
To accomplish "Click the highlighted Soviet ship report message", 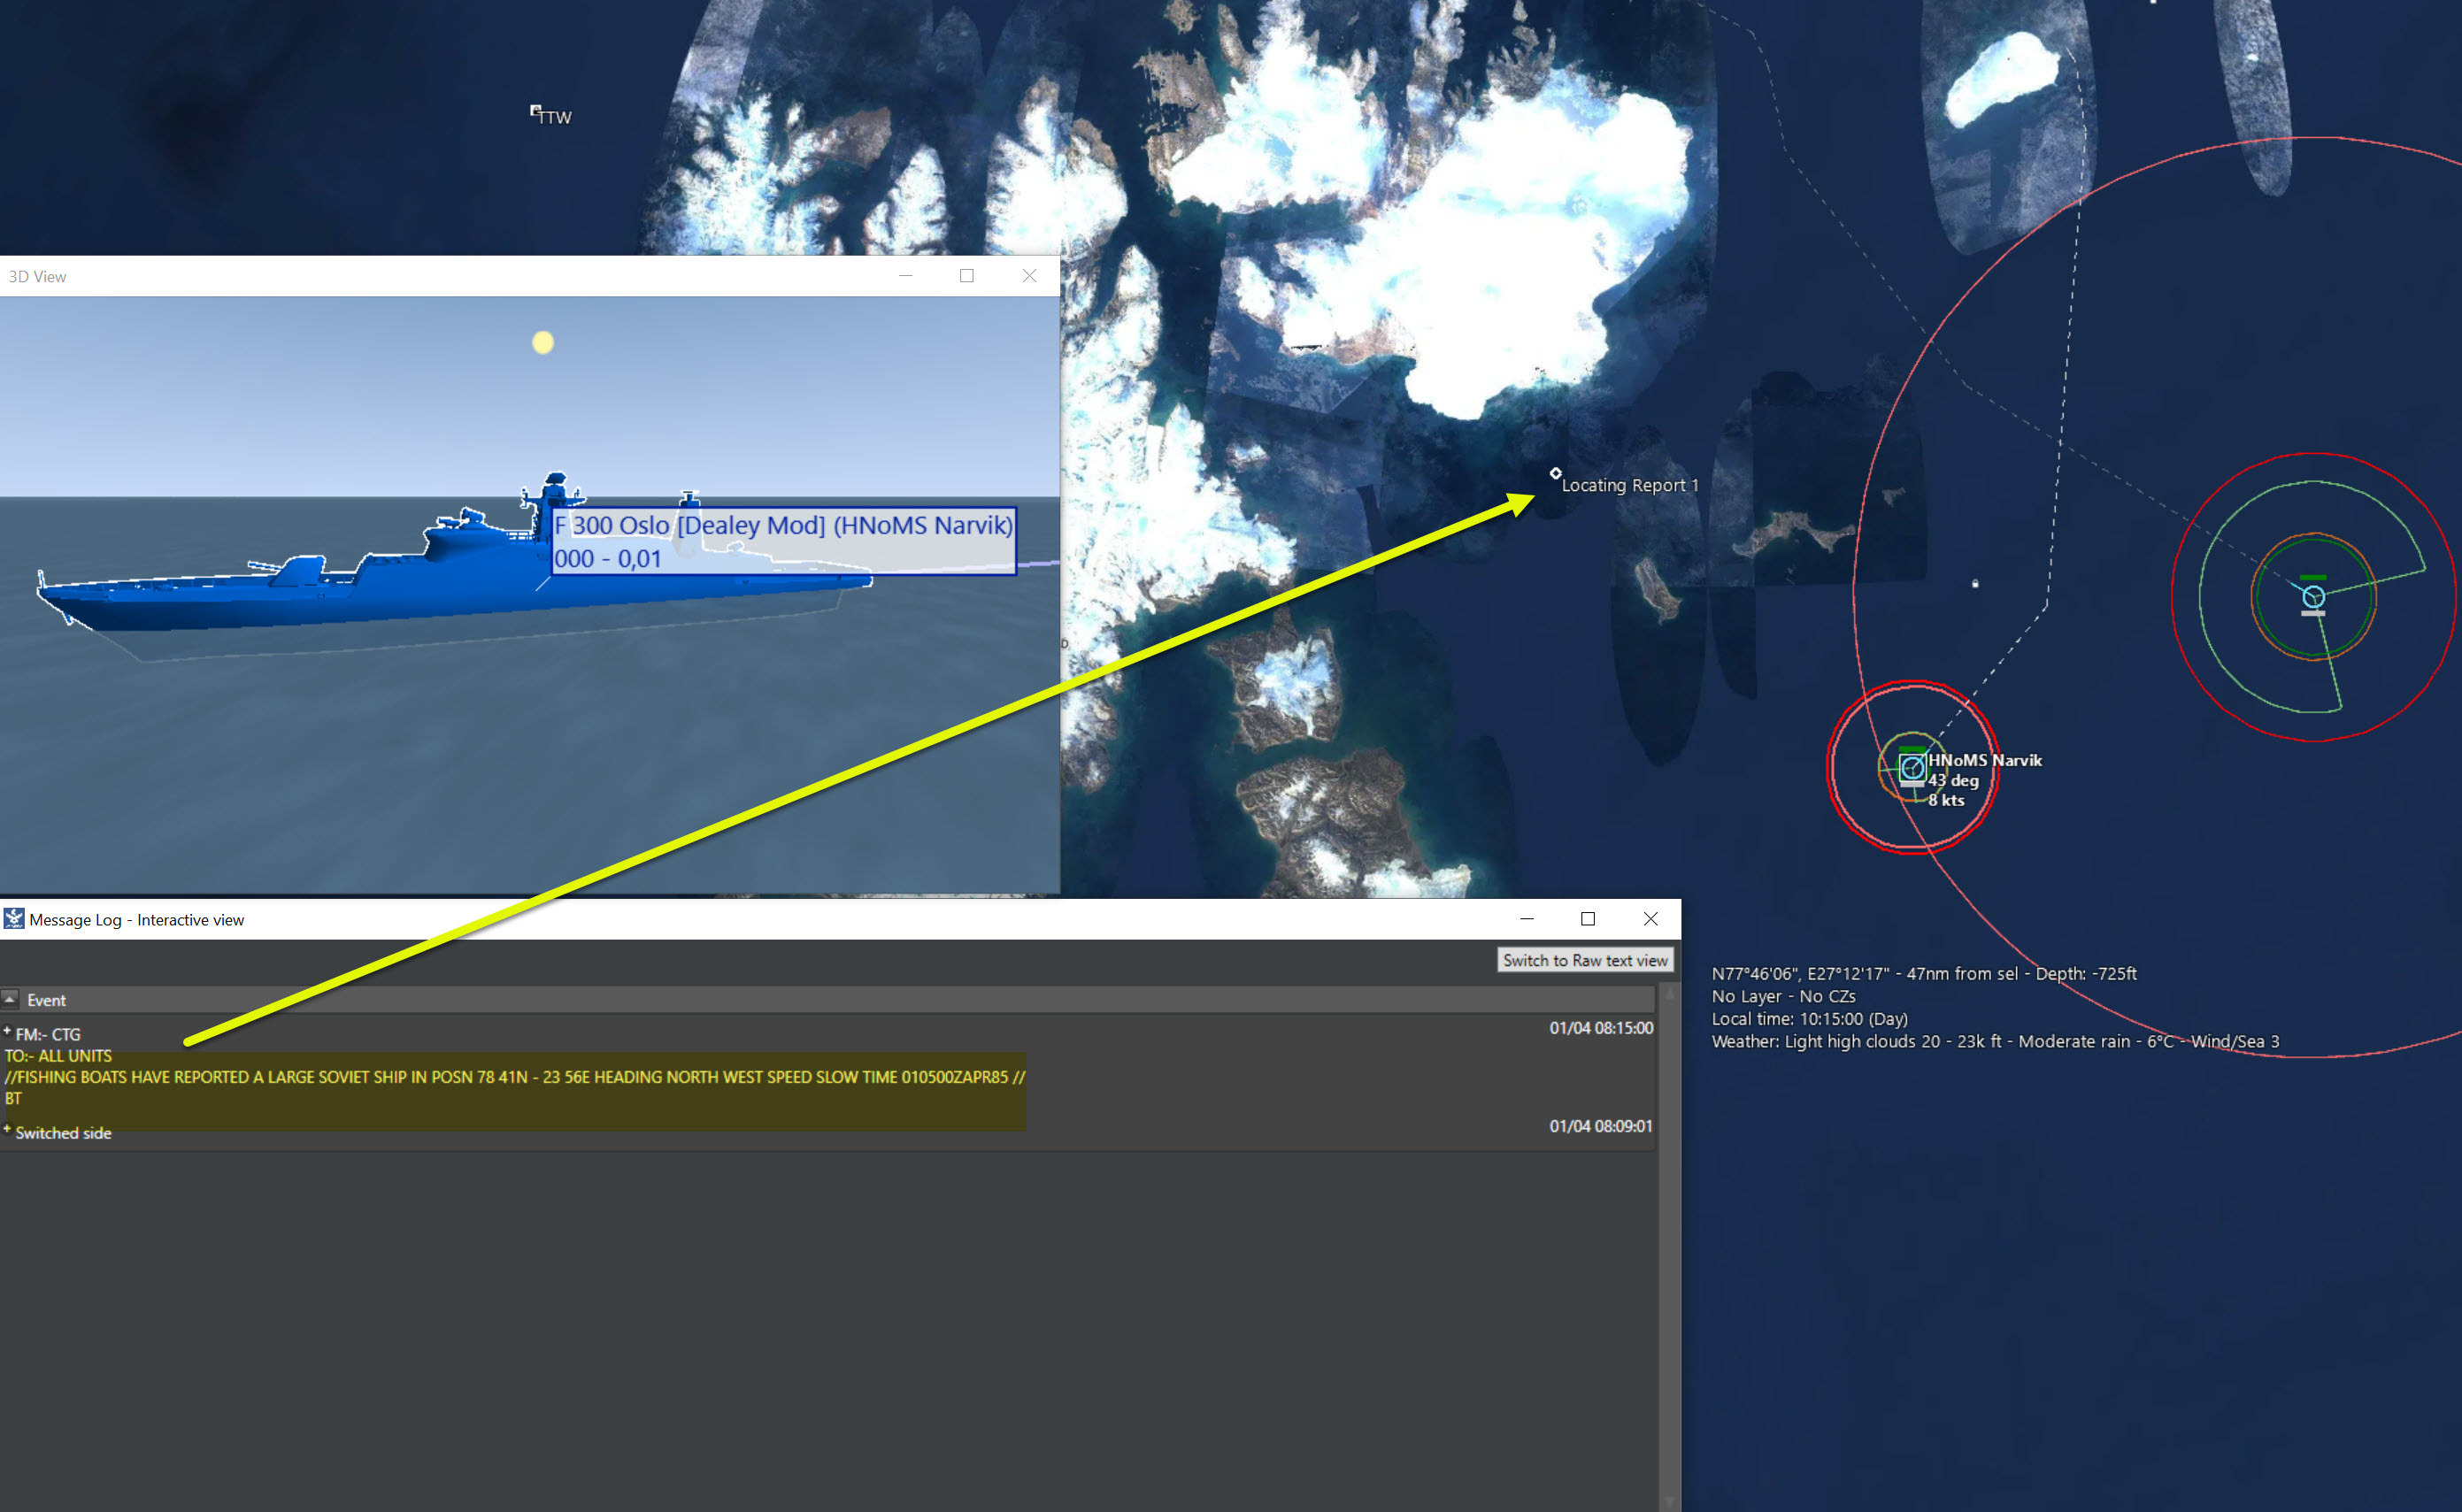I will pyautogui.click(x=514, y=1077).
